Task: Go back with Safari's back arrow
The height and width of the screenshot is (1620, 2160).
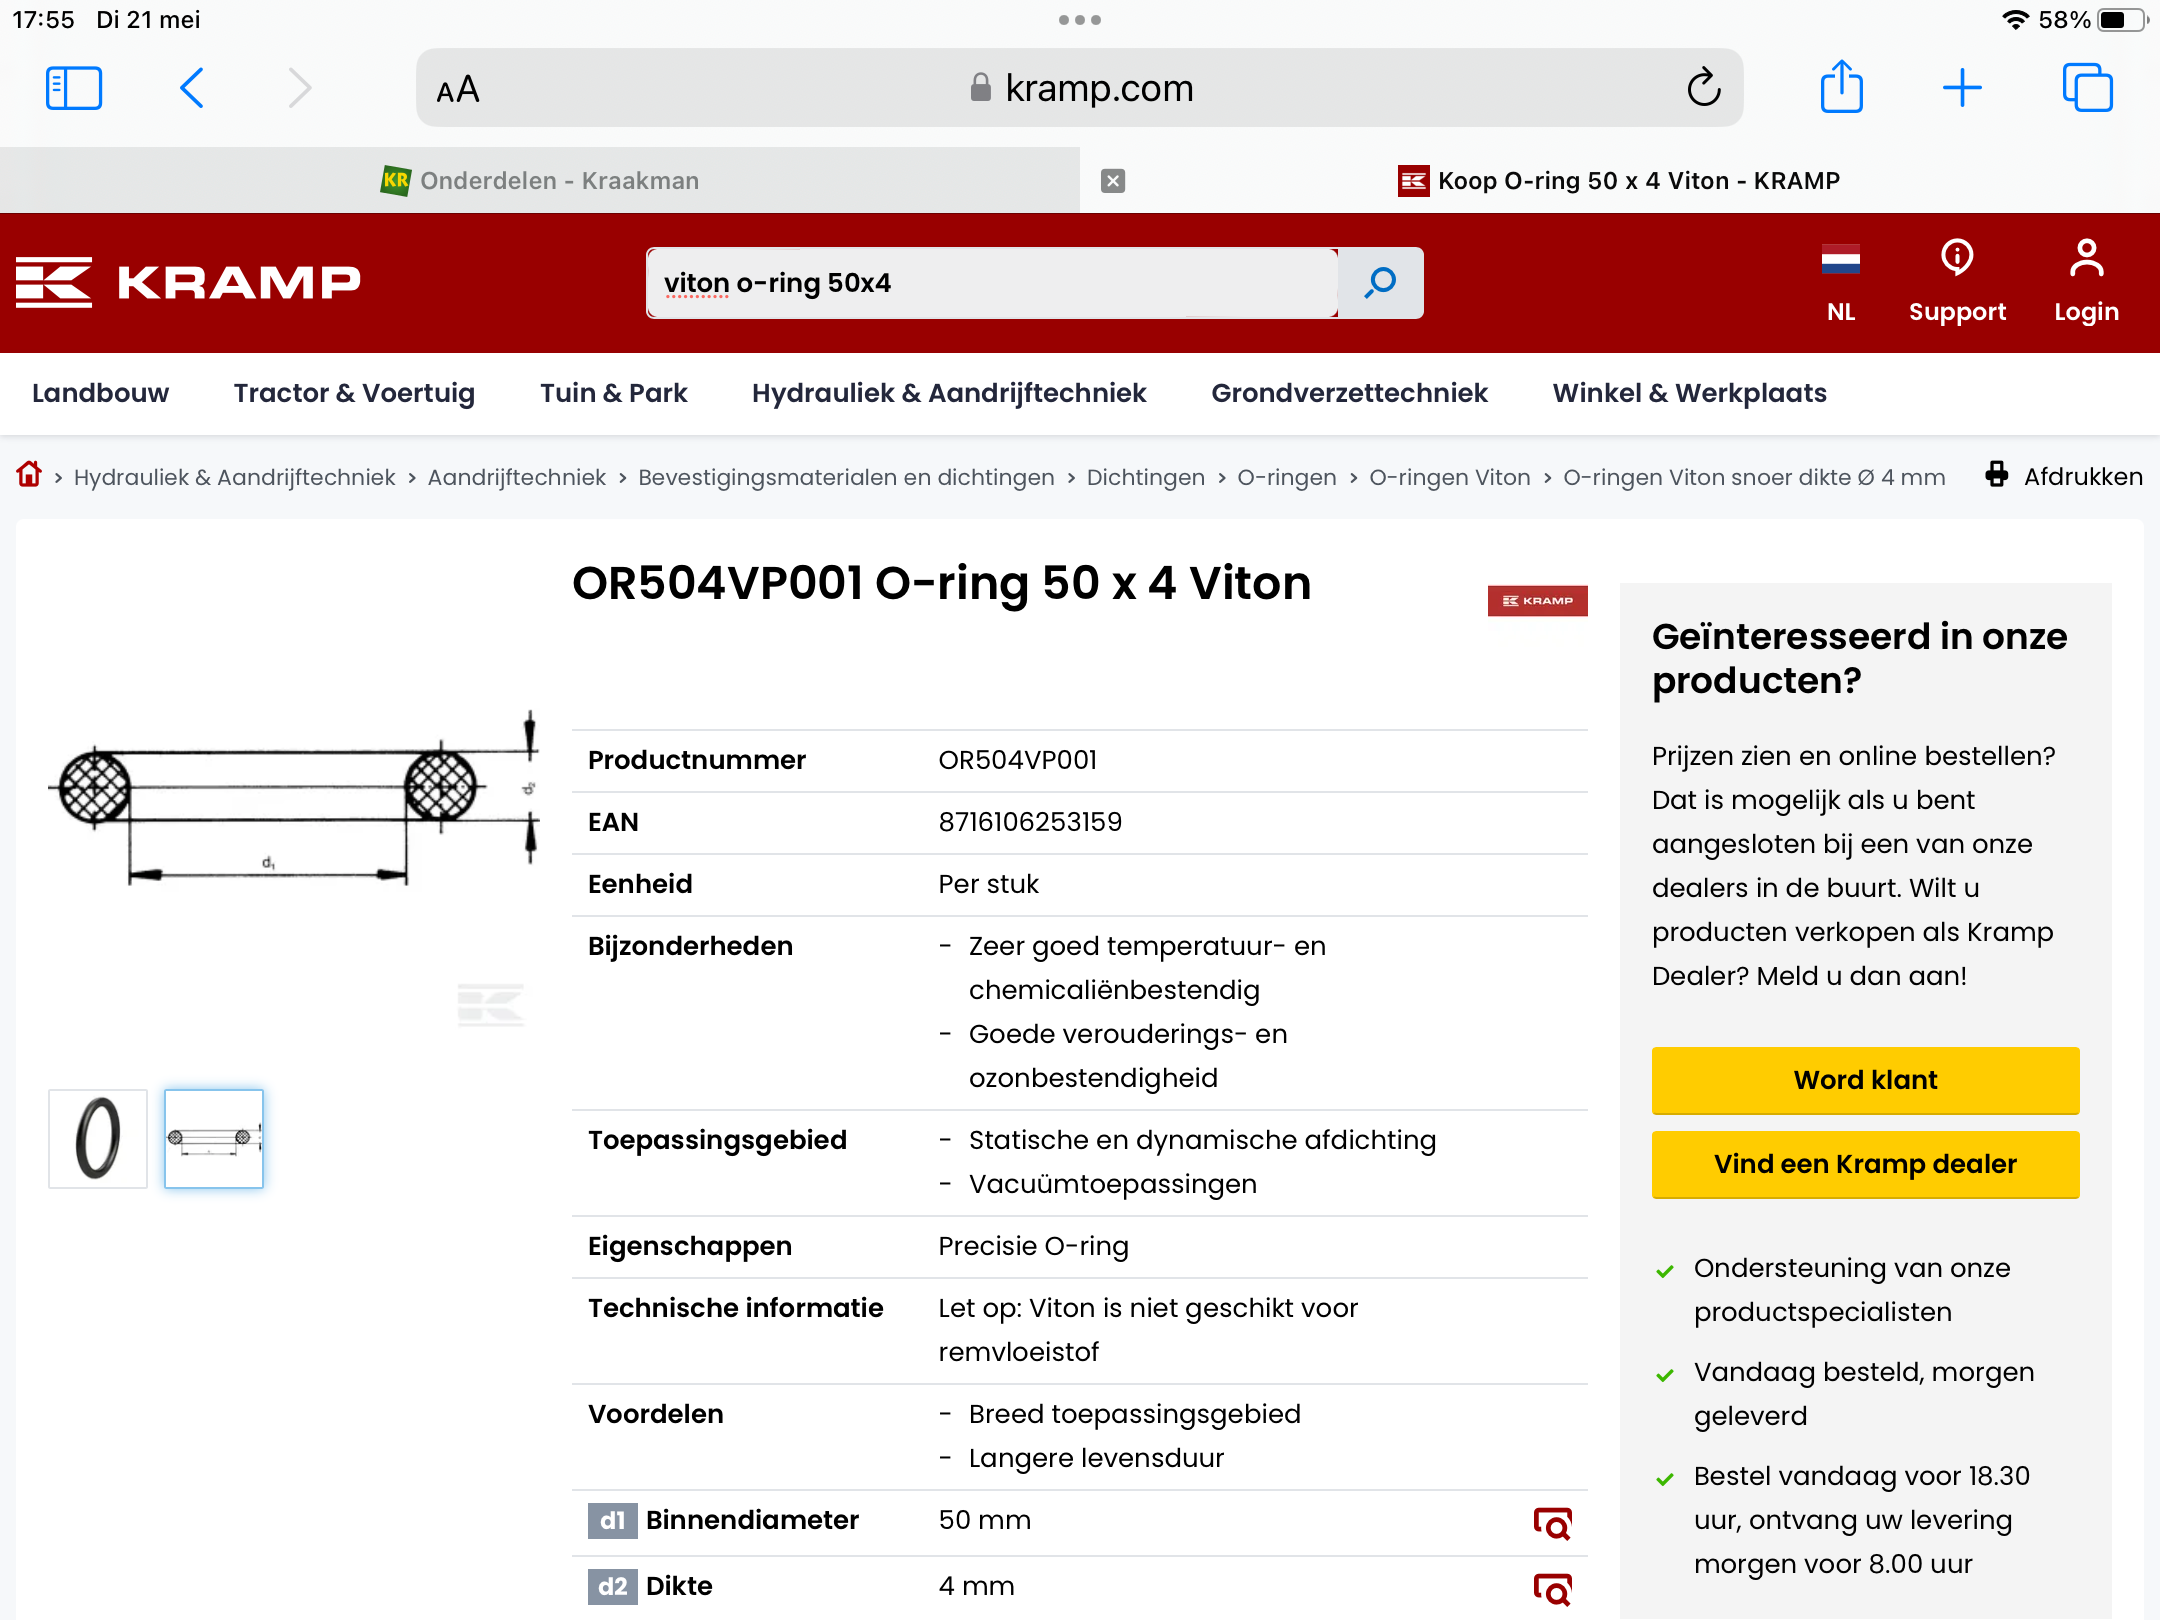Action: click(192, 88)
